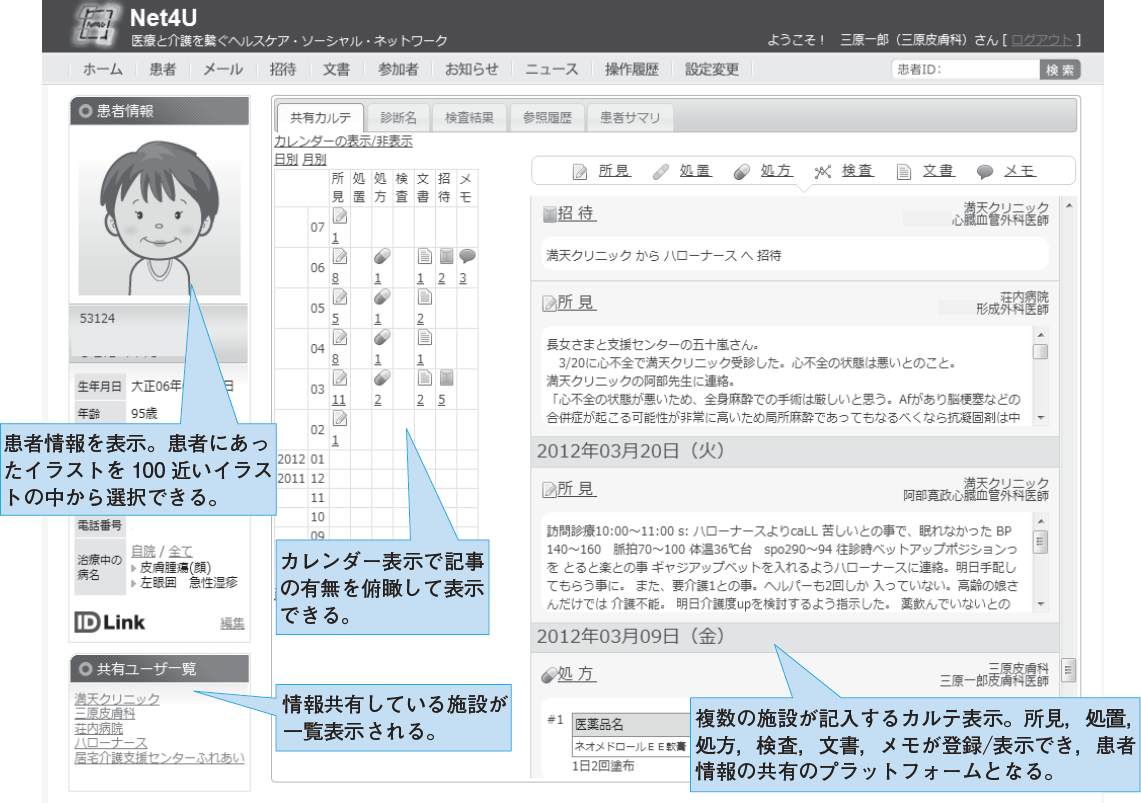Screen dimensions: 1141x803
Task: Click the 所見 icon in the 06 calendar row
Action: [x=340, y=256]
